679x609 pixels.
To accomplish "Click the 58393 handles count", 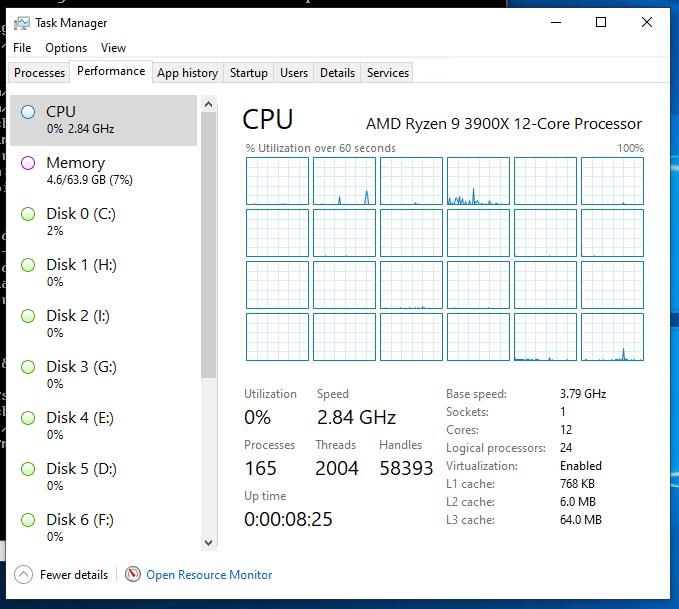I will point(406,469).
